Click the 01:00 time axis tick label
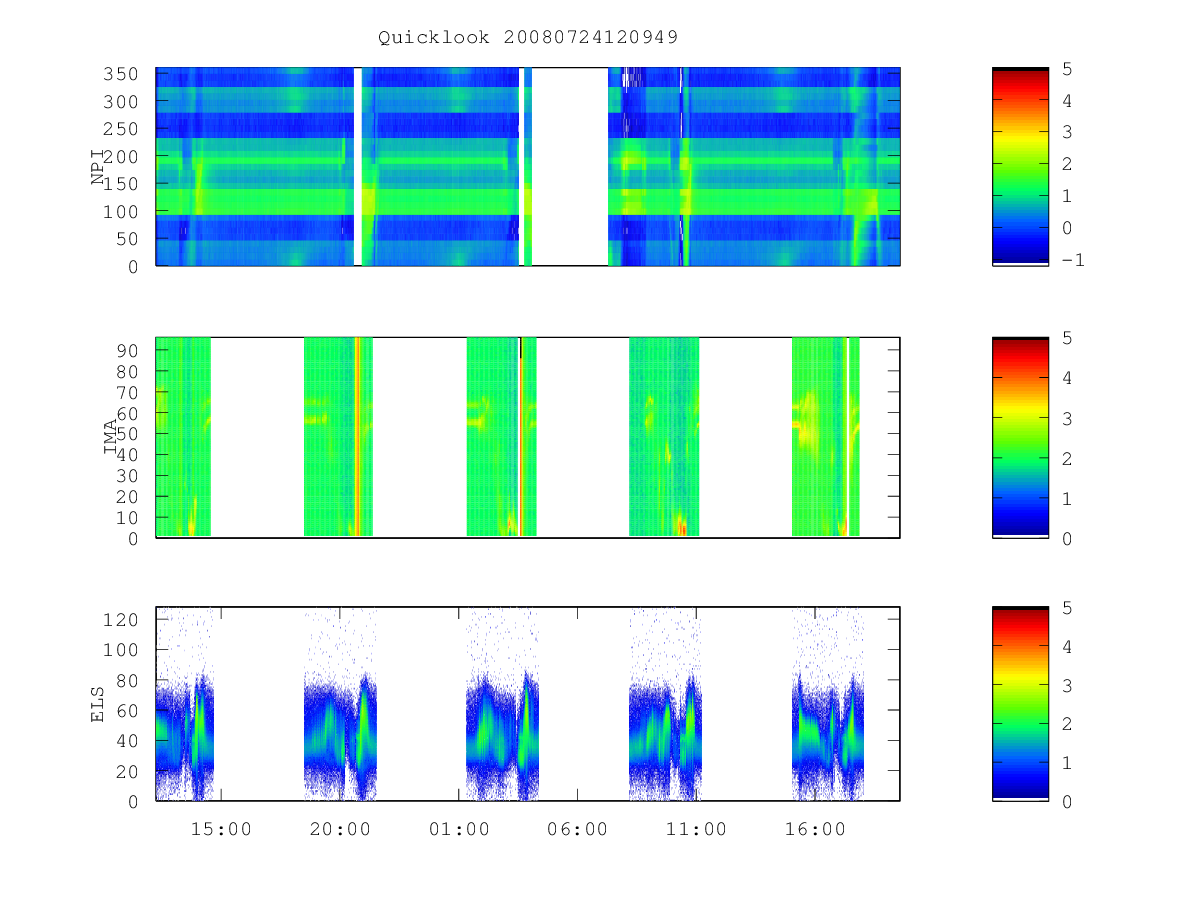Viewport: 1200px width, 900px height. point(459,829)
